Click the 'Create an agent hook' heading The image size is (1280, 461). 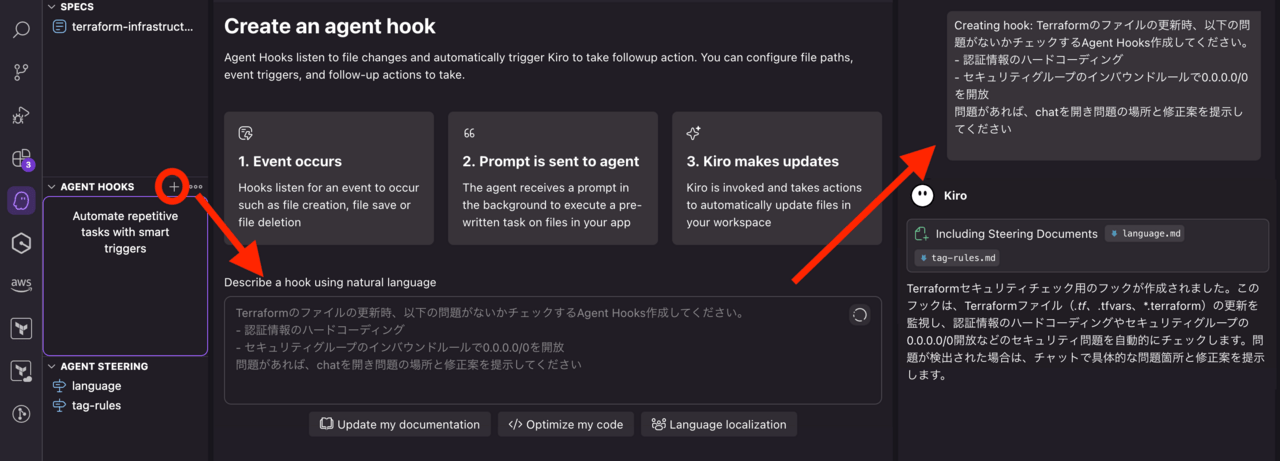point(330,26)
